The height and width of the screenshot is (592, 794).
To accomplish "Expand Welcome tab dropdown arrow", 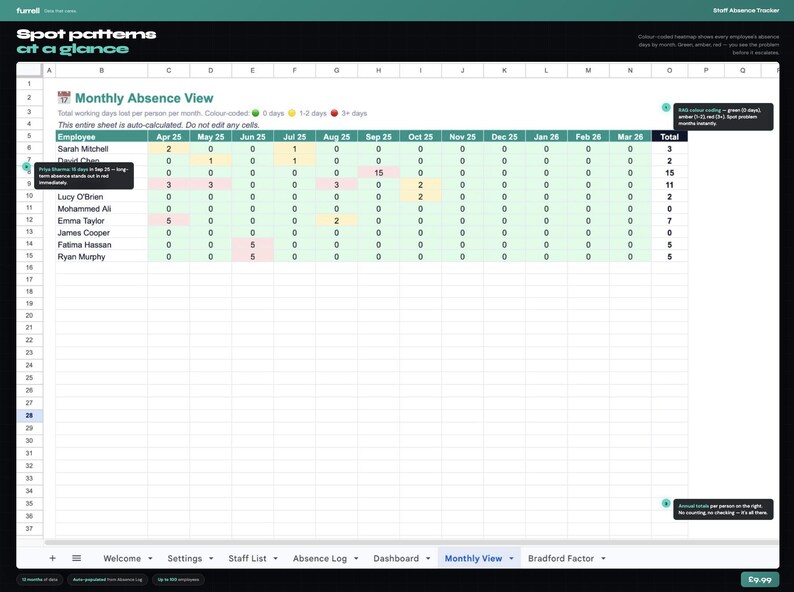I will pyautogui.click(x=150, y=559).
